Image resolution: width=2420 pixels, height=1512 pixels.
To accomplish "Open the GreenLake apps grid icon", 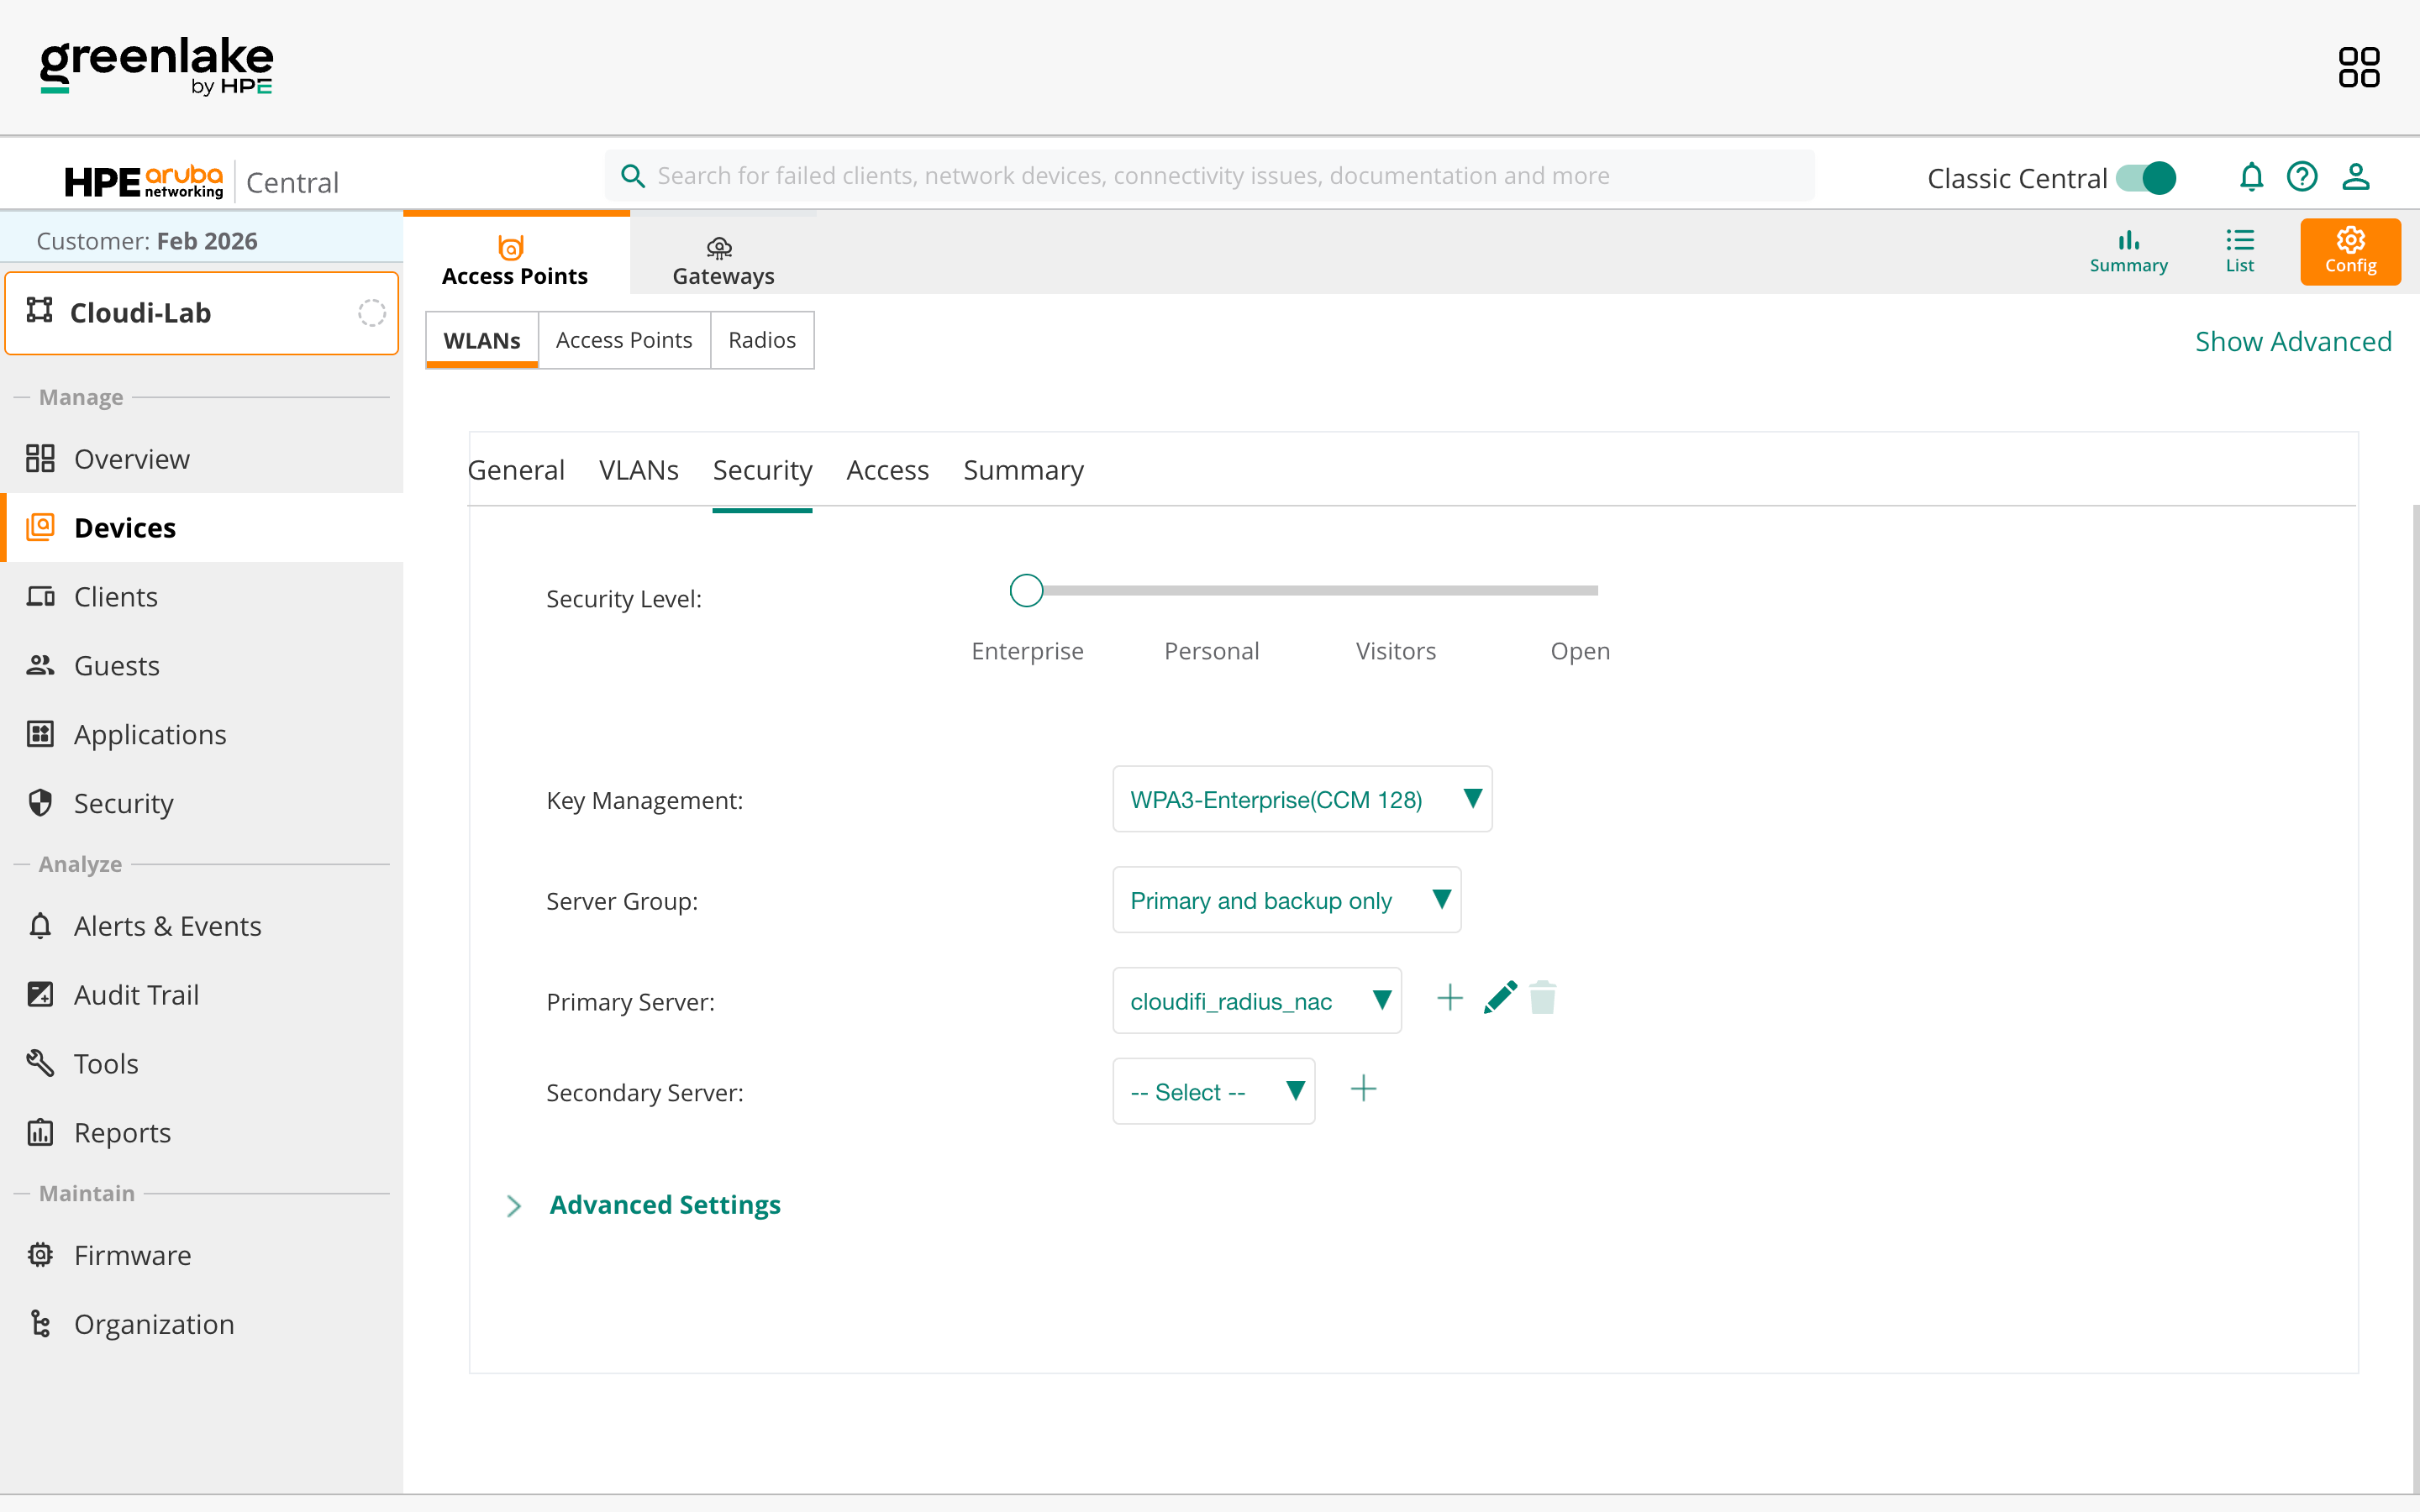I will tap(2358, 67).
